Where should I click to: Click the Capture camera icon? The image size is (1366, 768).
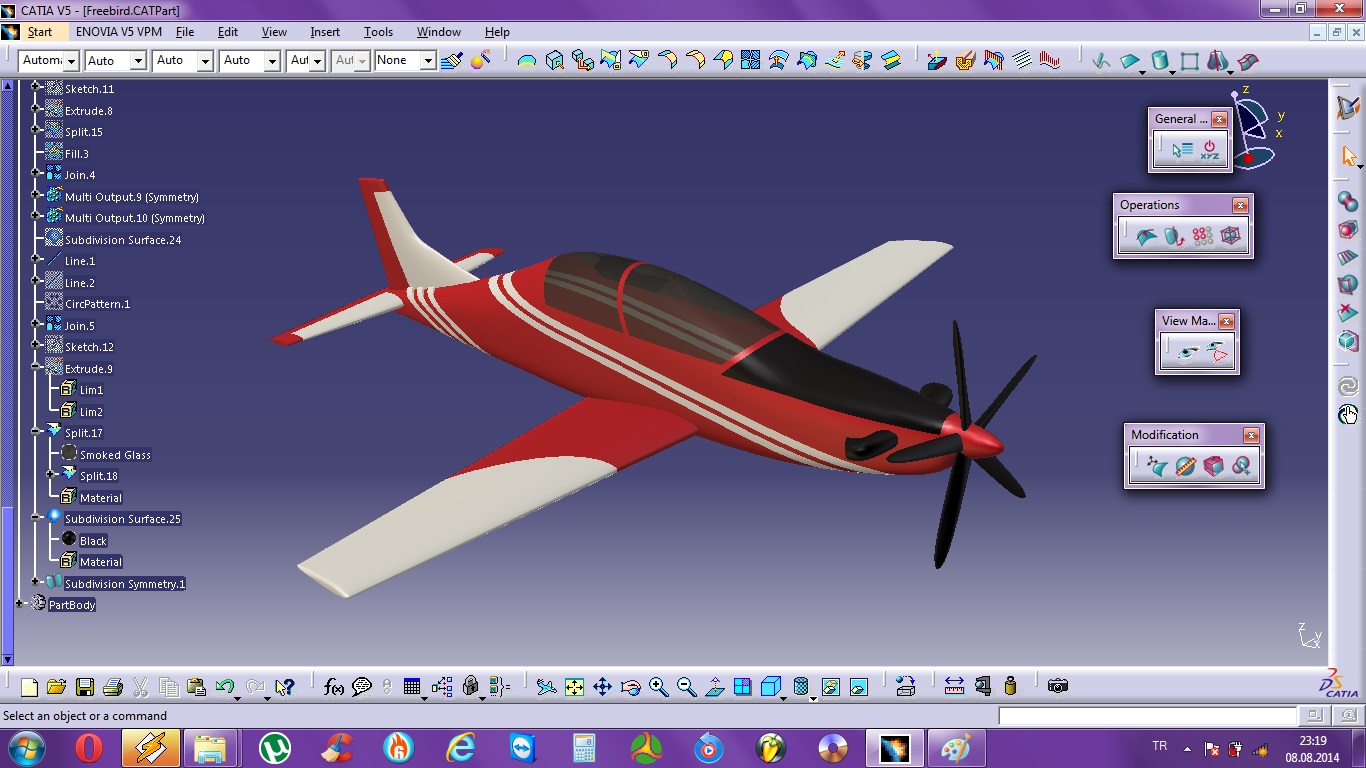[1058, 686]
